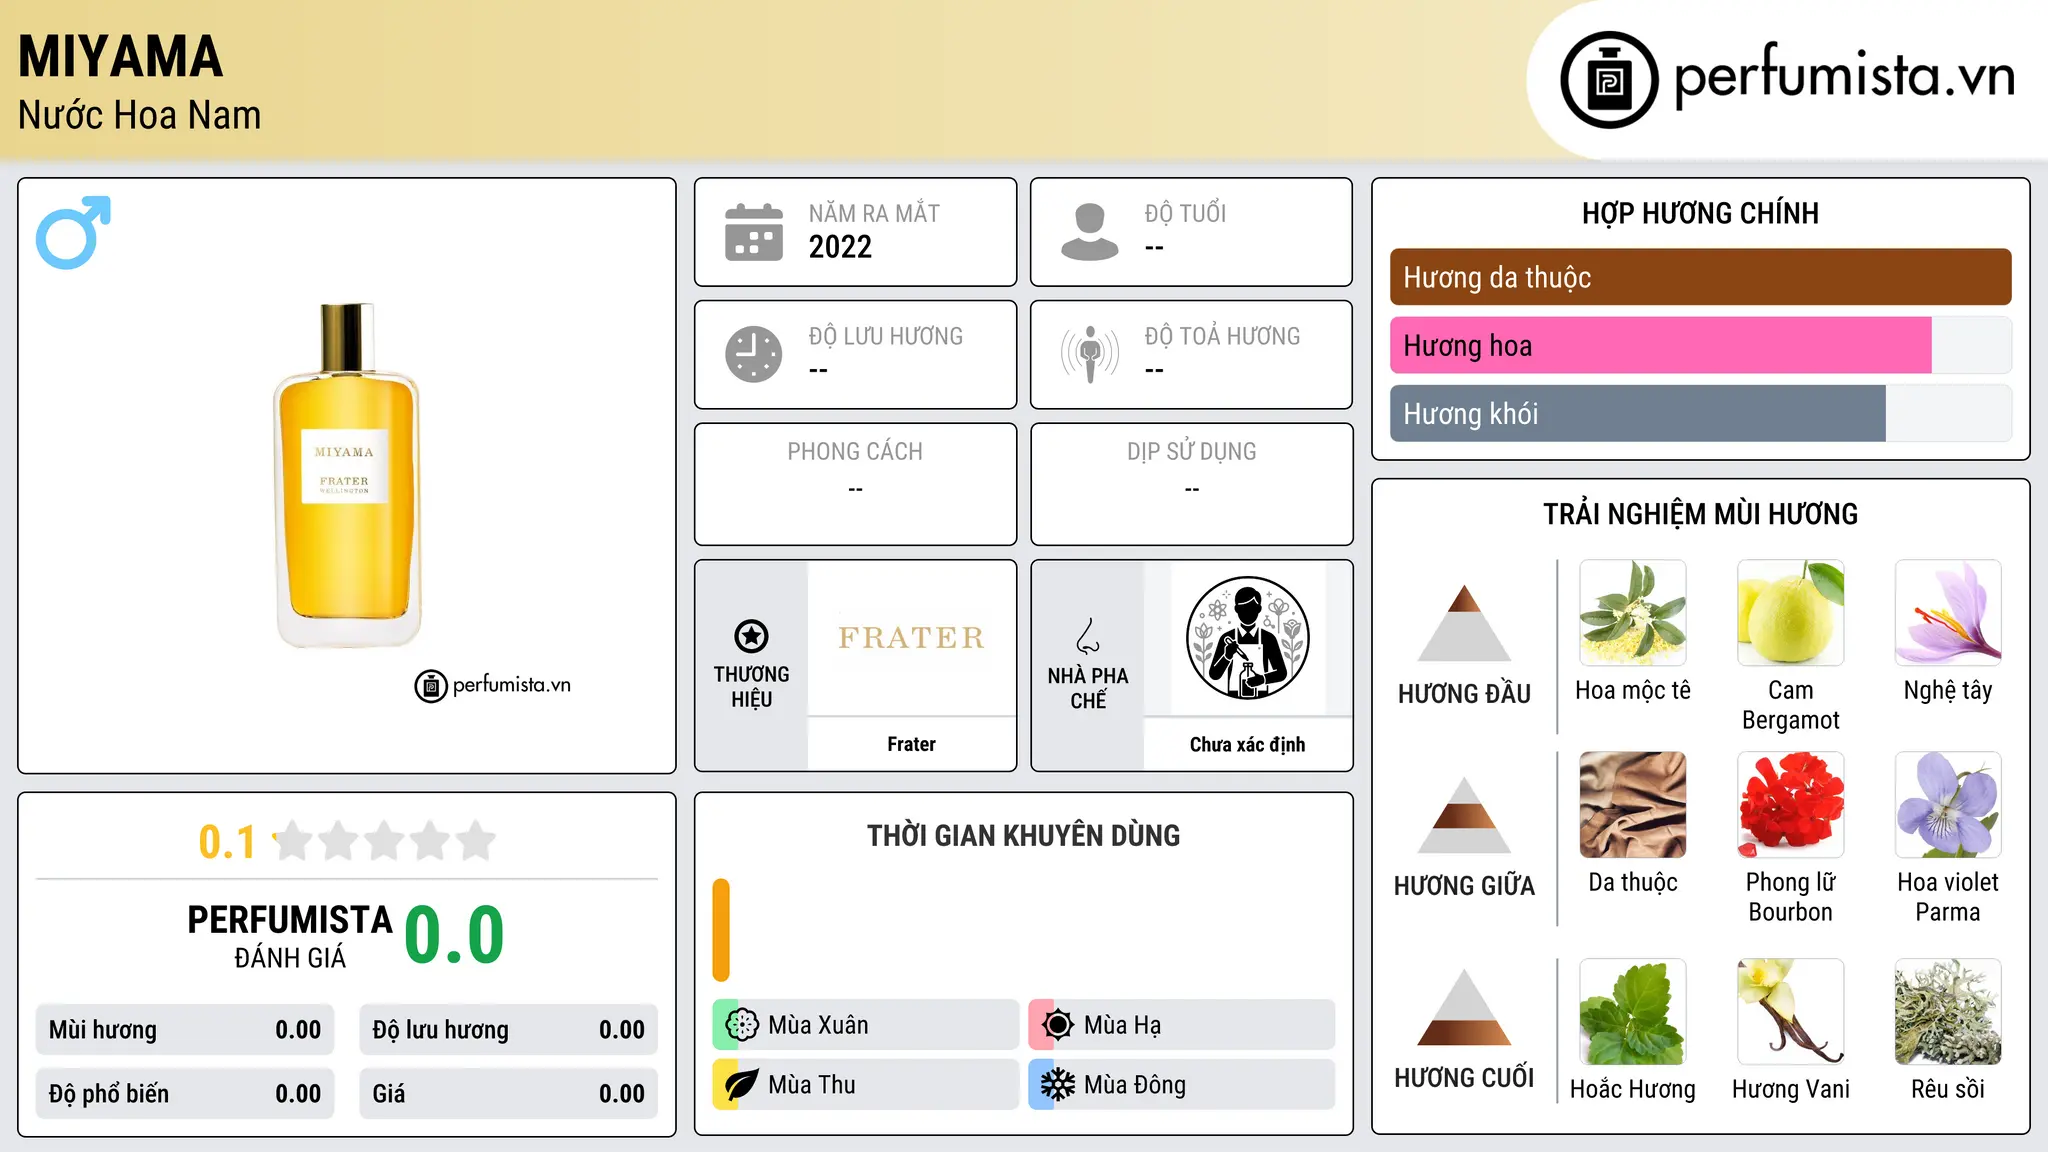Viewport: 2048px width, 1152px height.
Task: Open the Hoa violet Parma note image
Action: click(x=1948, y=805)
